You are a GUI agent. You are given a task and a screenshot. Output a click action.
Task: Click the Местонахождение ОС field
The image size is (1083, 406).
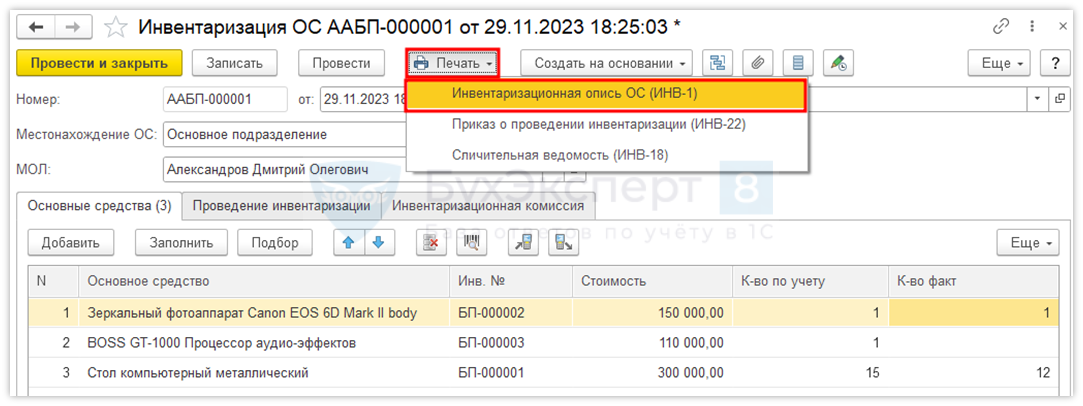tap(285, 134)
